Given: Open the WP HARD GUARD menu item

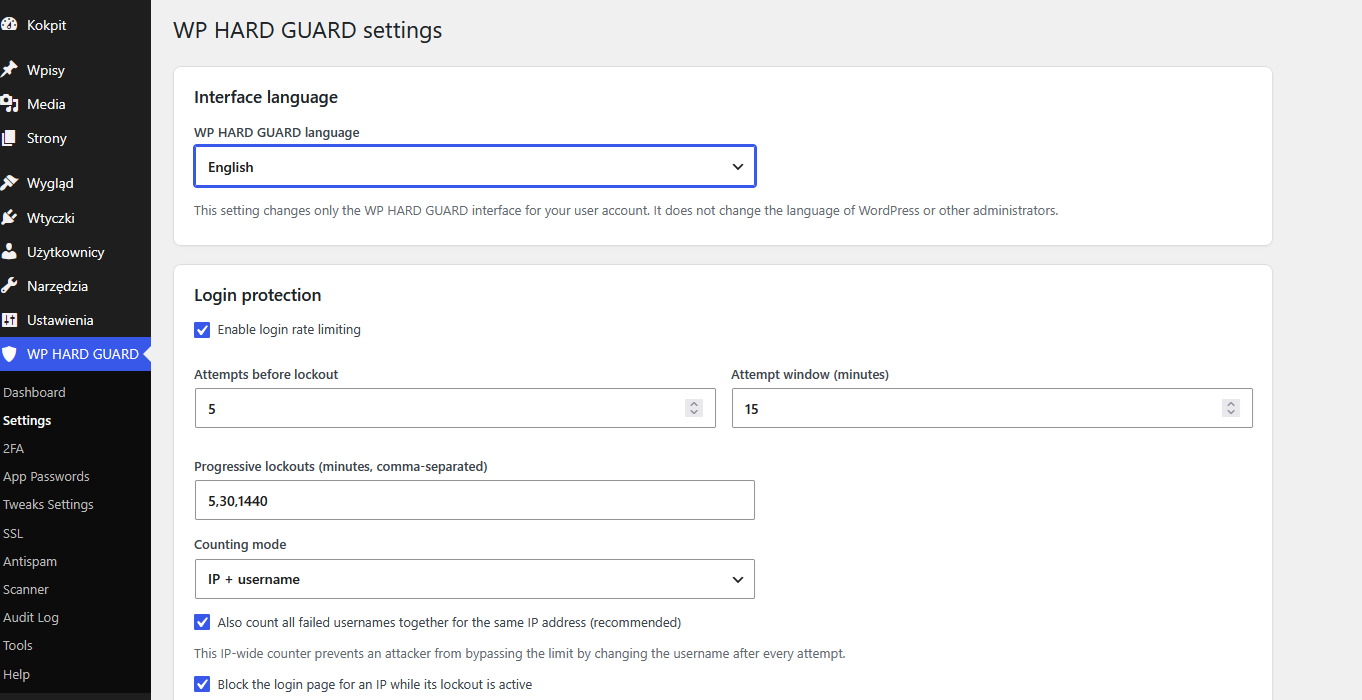Looking at the screenshot, I should point(75,354).
